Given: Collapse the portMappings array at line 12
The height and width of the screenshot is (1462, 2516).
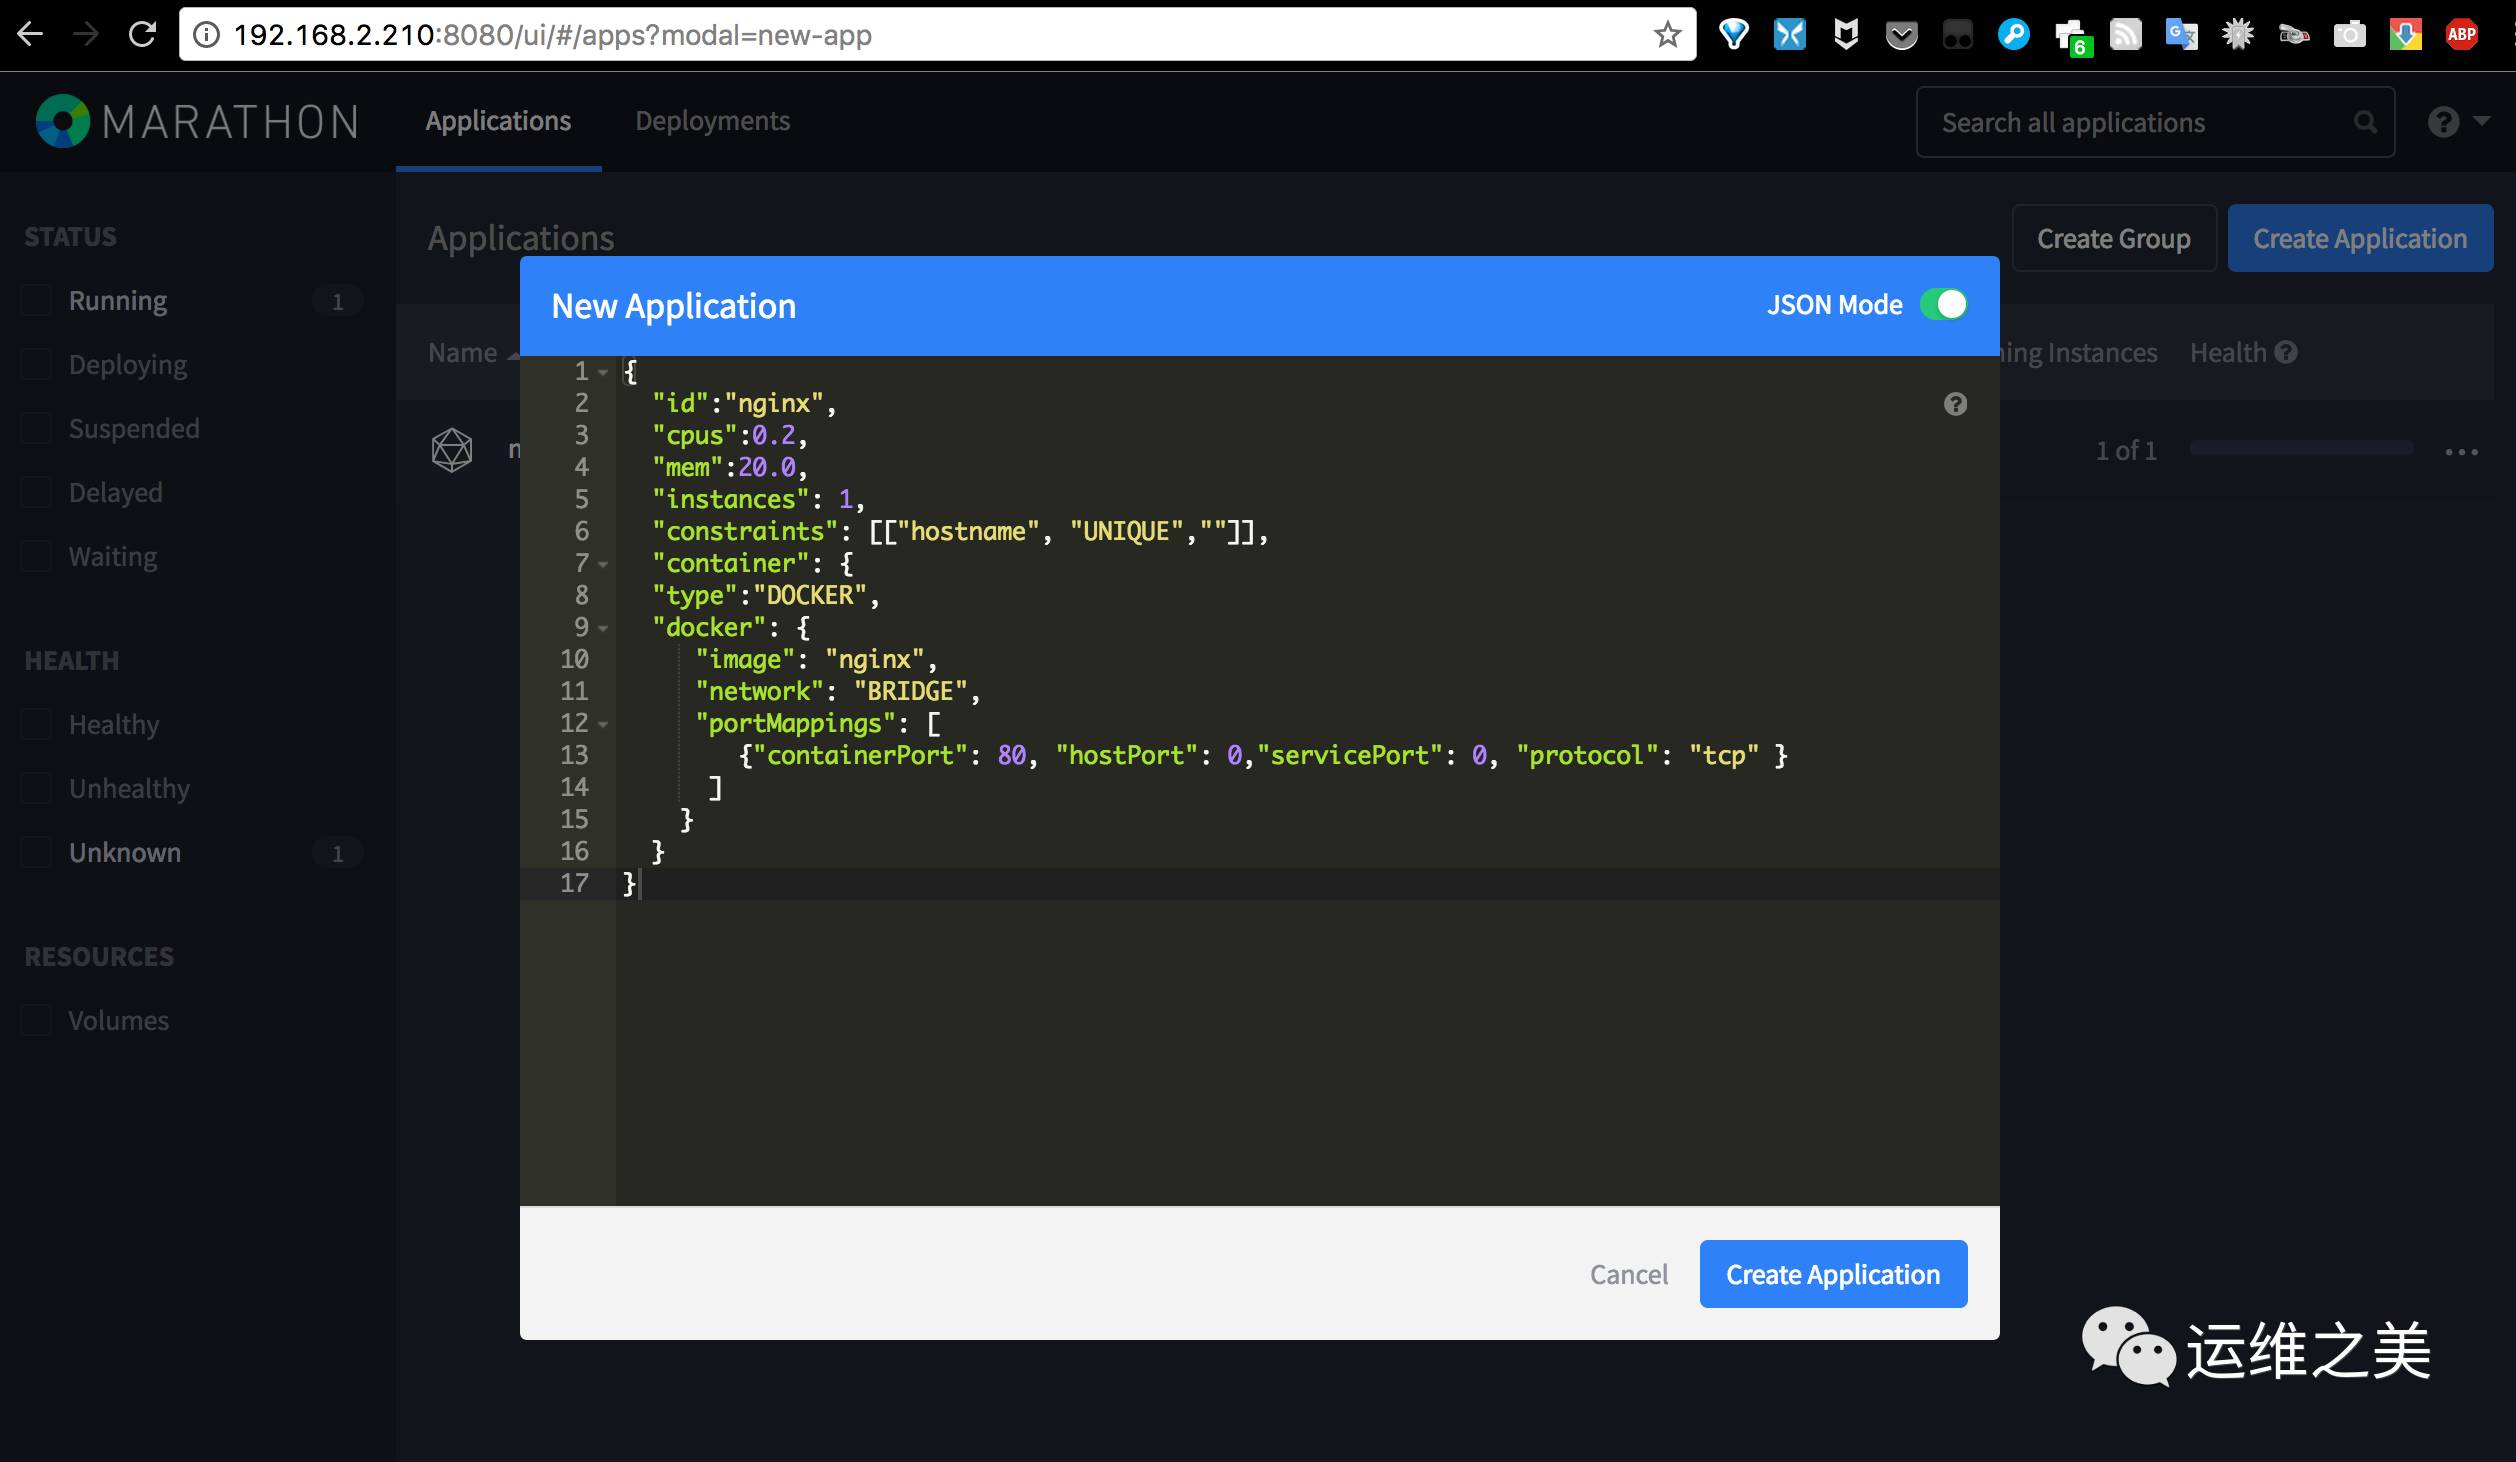Looking at the screenshot, I should (603, 724).
